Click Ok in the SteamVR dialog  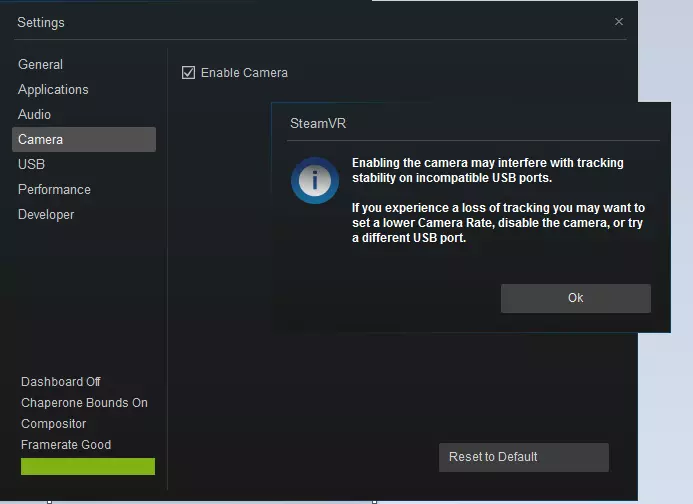tap(575, 298)
